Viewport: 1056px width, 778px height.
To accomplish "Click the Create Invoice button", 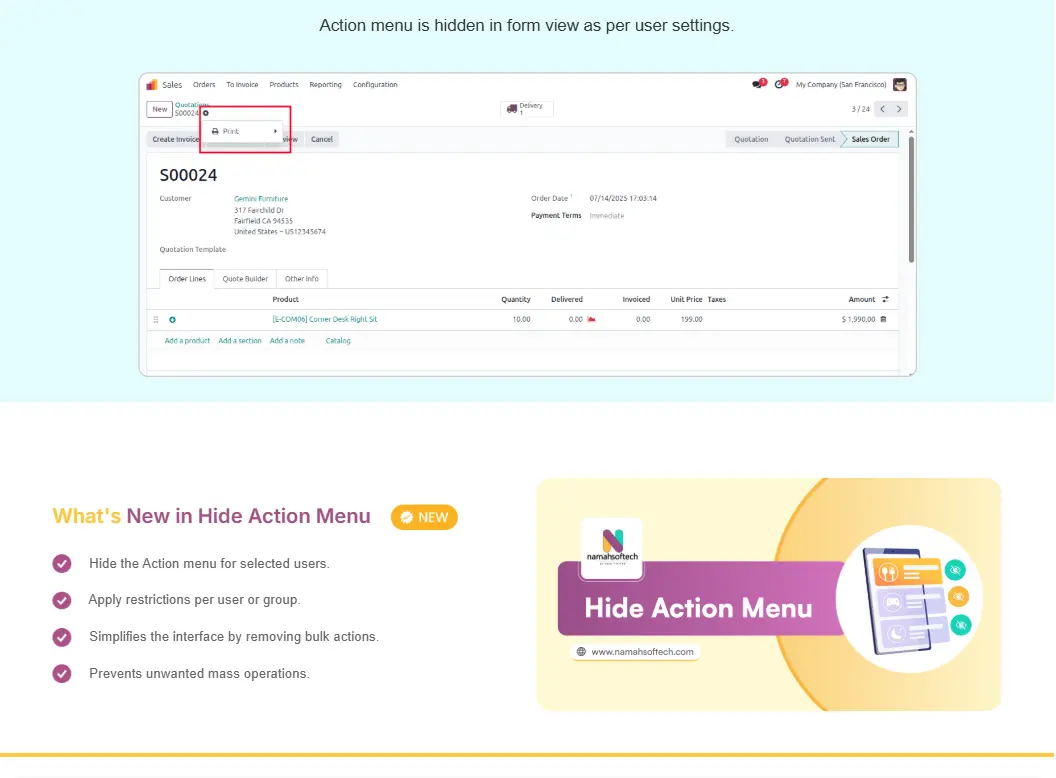I will [175, 139].
